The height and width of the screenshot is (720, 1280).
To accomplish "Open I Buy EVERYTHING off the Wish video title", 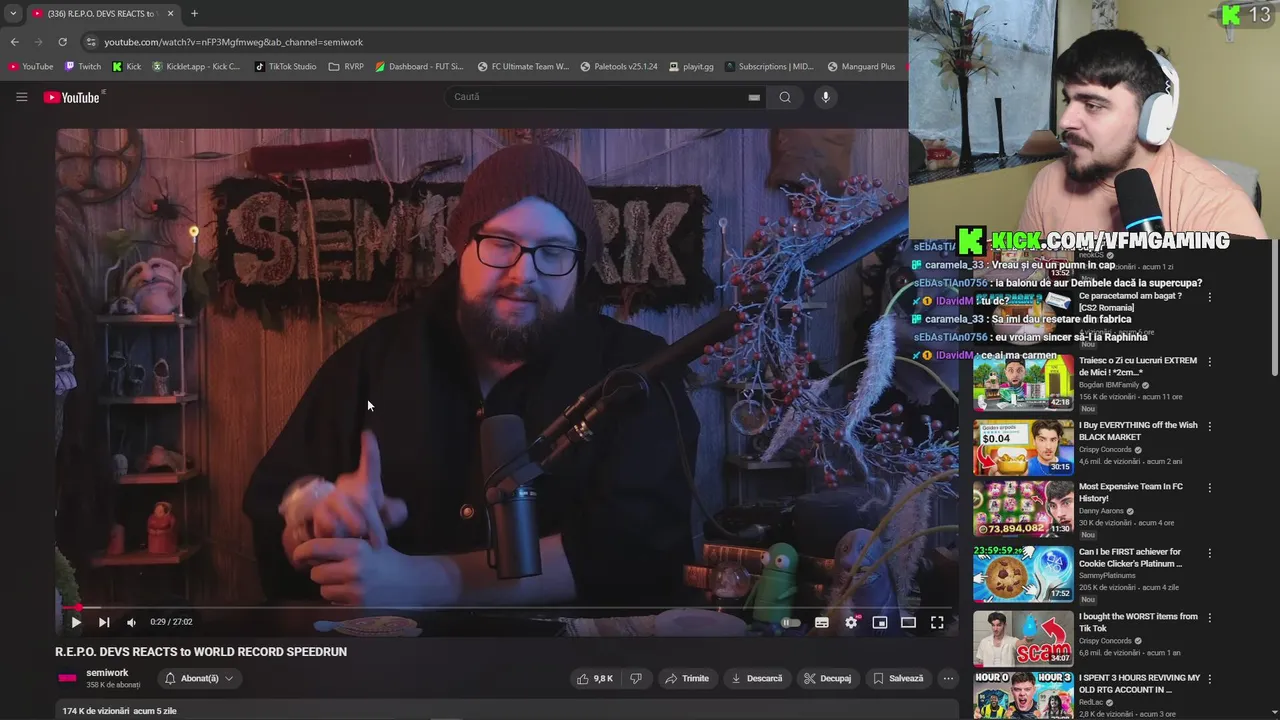I will [1138, 431].
